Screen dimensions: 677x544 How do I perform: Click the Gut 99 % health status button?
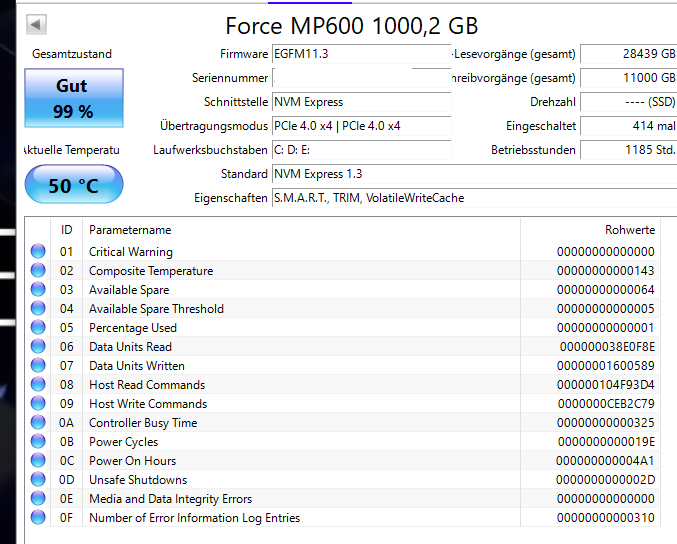click(74, 98)
